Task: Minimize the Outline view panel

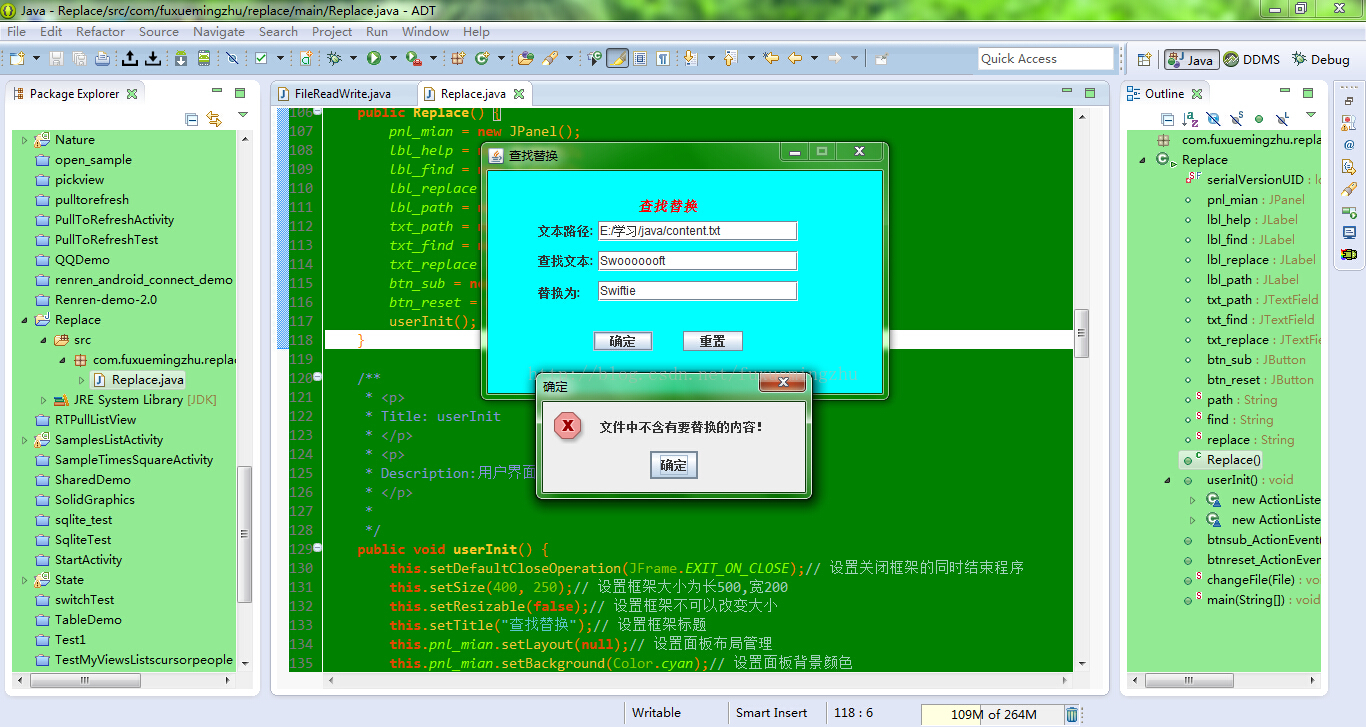Action: point(1285,91)
